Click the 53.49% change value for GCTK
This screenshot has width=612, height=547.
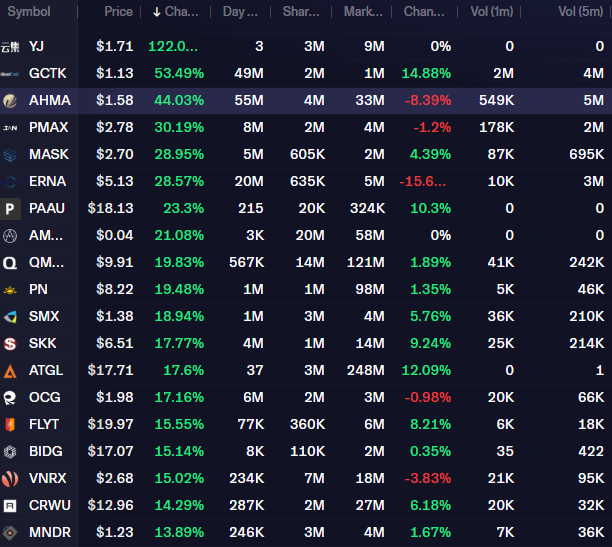coord(179,73)
